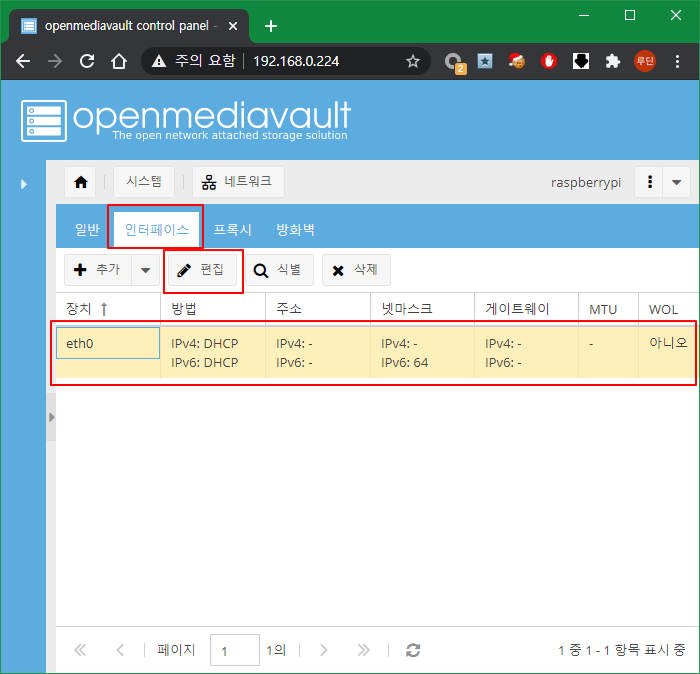Image resolution: width=700 pixels, height=674 pixels.
Task: Open the red stop-hand blocker extension
Action: pos(549,61)
